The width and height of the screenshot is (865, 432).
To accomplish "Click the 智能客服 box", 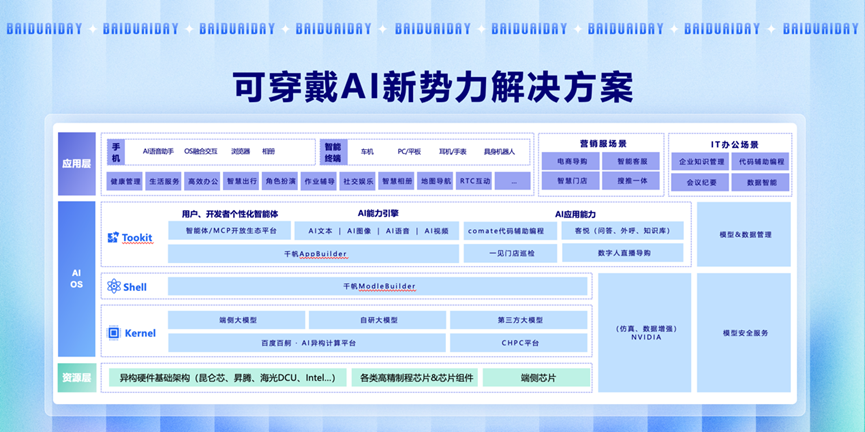I will coord(631,162).
